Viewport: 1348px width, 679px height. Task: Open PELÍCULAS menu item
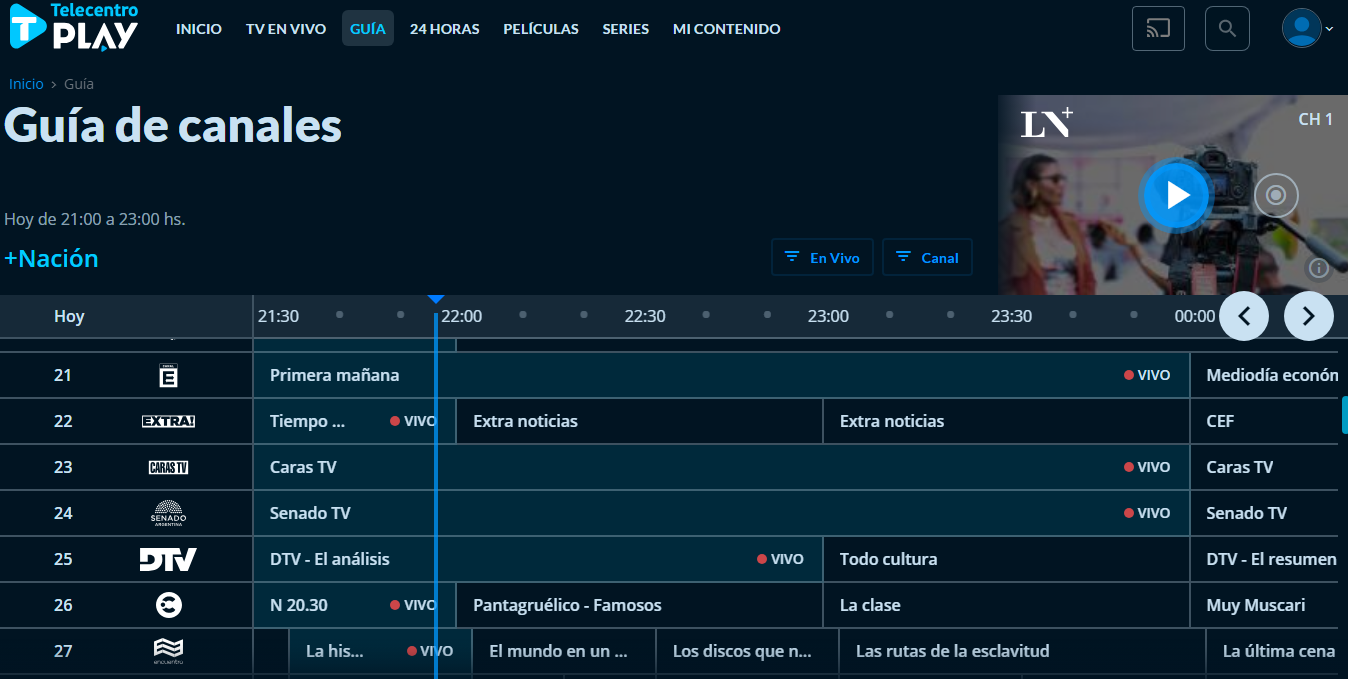click(x=541, y=29)
